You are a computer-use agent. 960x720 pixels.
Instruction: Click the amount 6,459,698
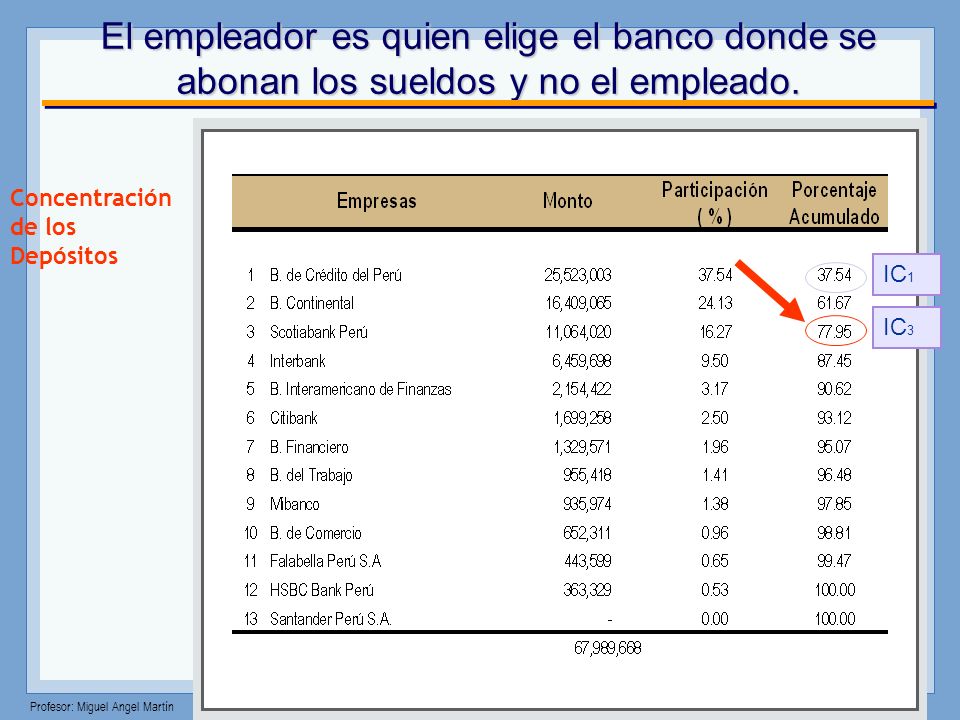pos(581,361)
